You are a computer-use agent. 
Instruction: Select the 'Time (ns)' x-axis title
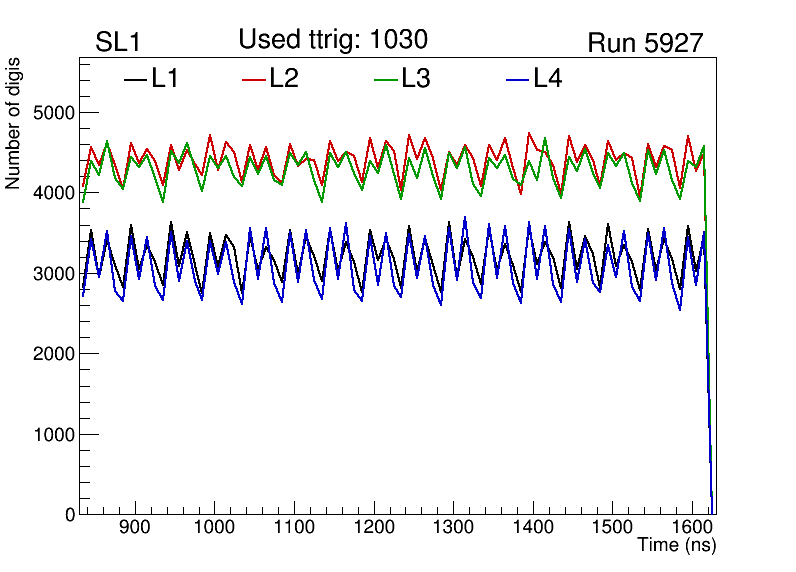(677, 546)
